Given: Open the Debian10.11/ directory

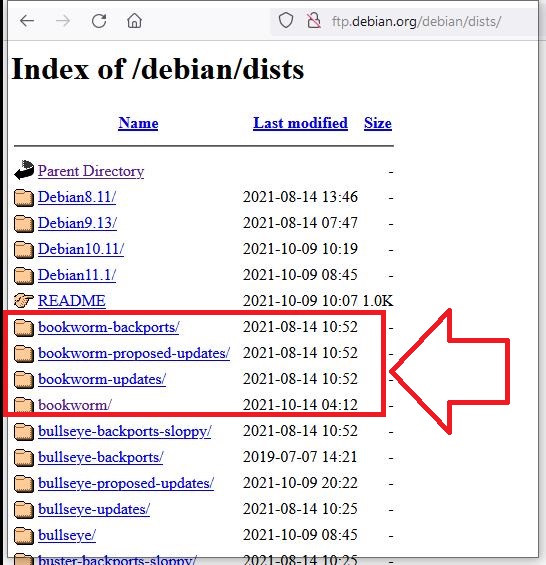Looking at the screenshot, I should pos(81,249).
